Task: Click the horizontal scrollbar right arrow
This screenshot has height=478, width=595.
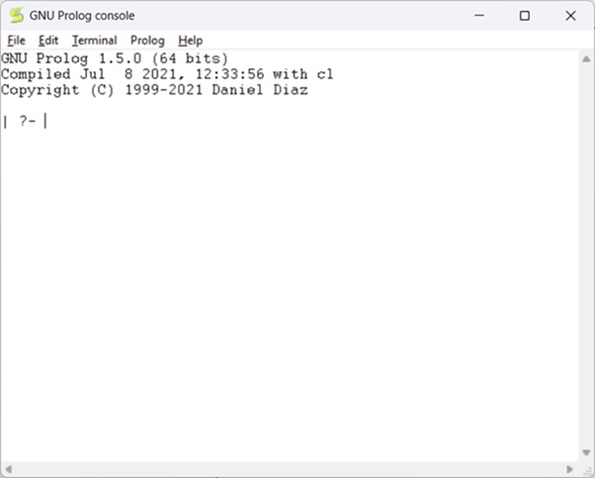Action: (x=570, y=469)
